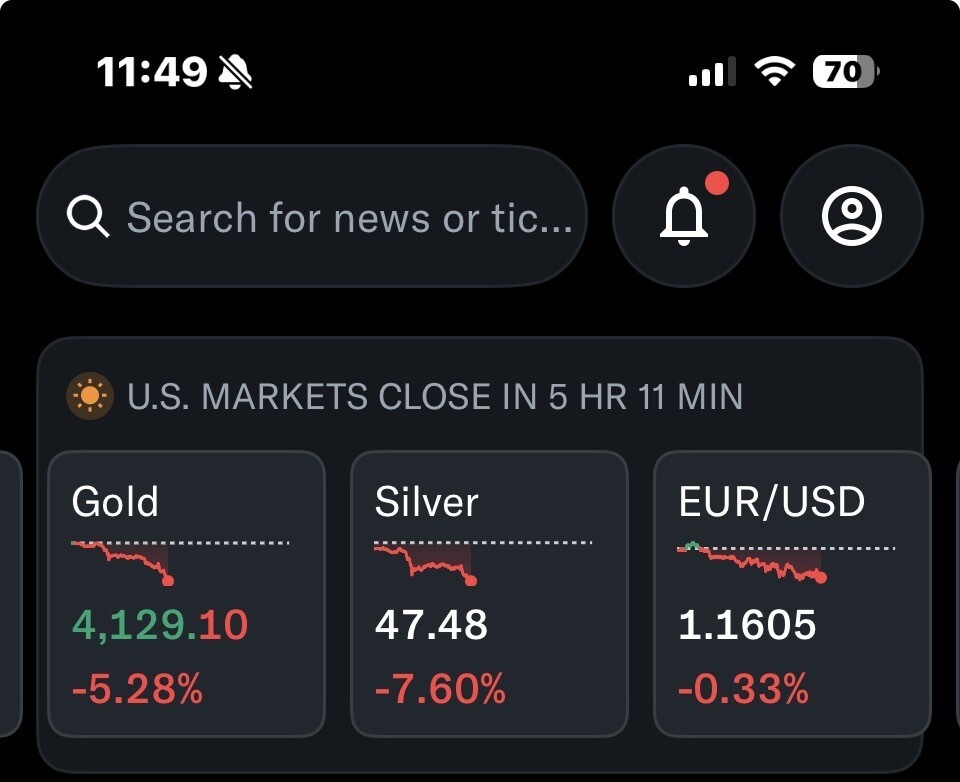Tap the silent mode bell icon in status bar
The image size is (960, 782).
click(236, 71)
